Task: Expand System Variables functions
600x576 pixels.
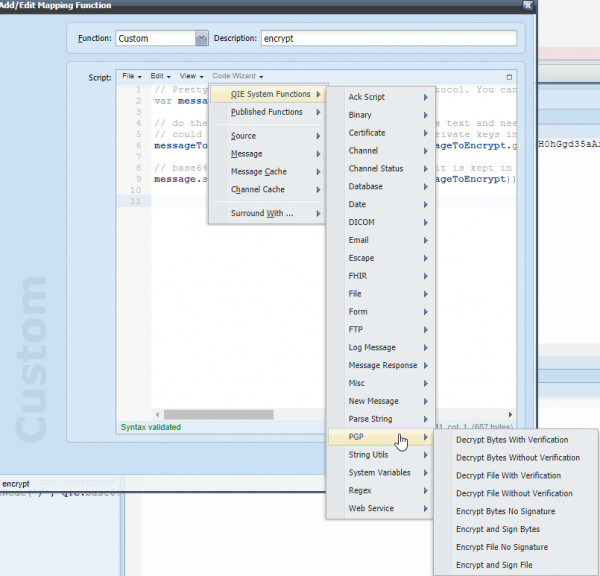Action: [381, 473]
